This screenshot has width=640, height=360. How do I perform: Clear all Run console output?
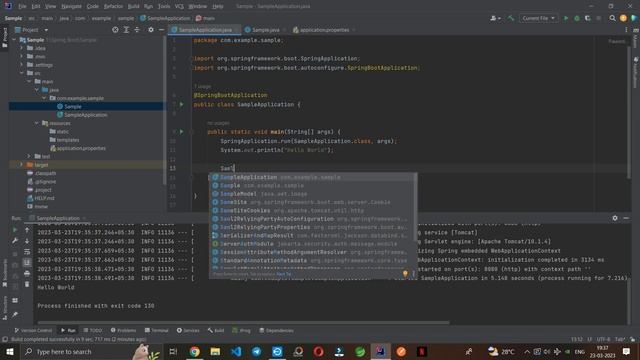pos(27,284)
